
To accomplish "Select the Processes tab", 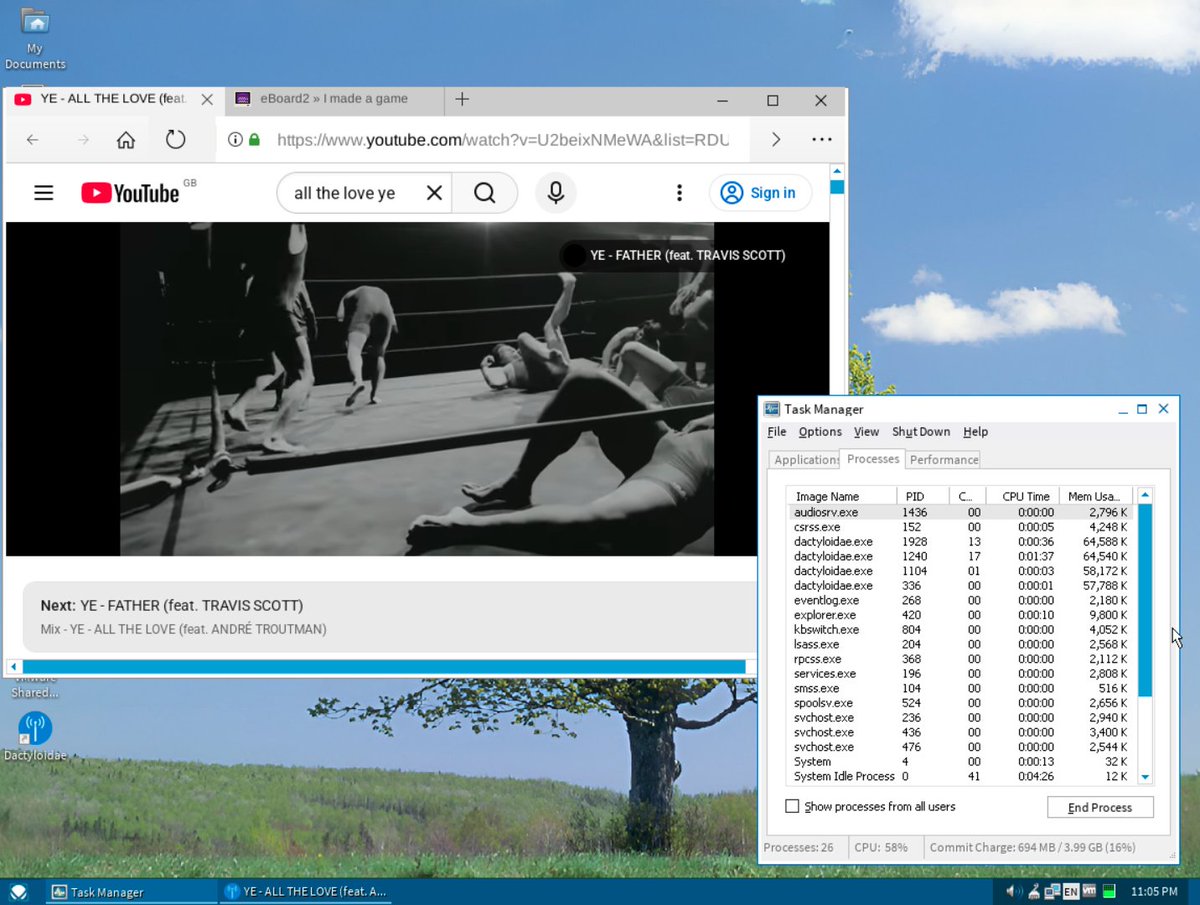I will coord(873,459).
